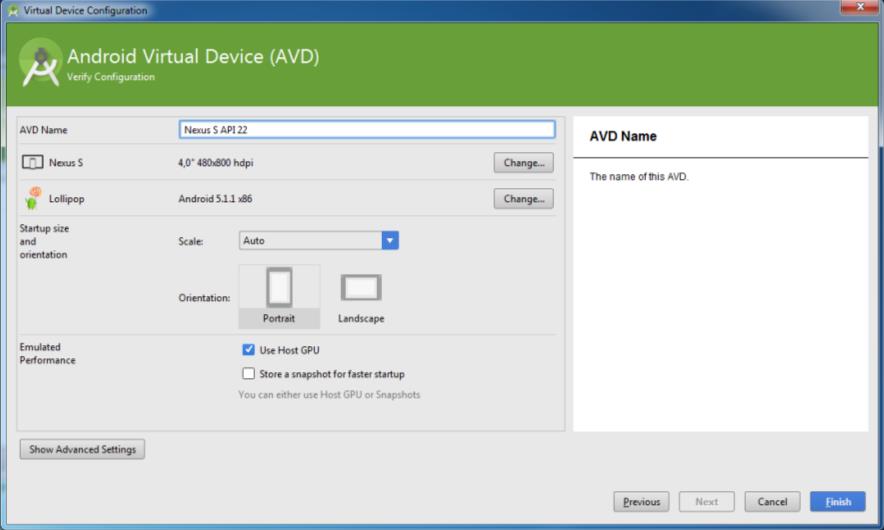
Task: Click in the AVD Name text field
Action: [366, 129]
